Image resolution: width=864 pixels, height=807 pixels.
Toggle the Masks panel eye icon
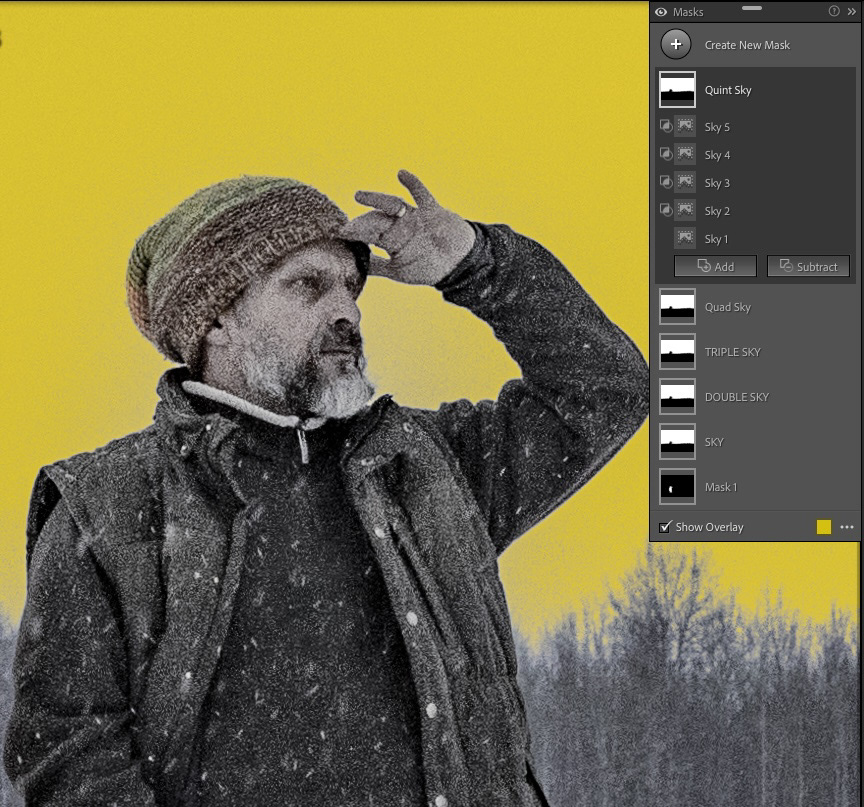click(x=661, y=12)
